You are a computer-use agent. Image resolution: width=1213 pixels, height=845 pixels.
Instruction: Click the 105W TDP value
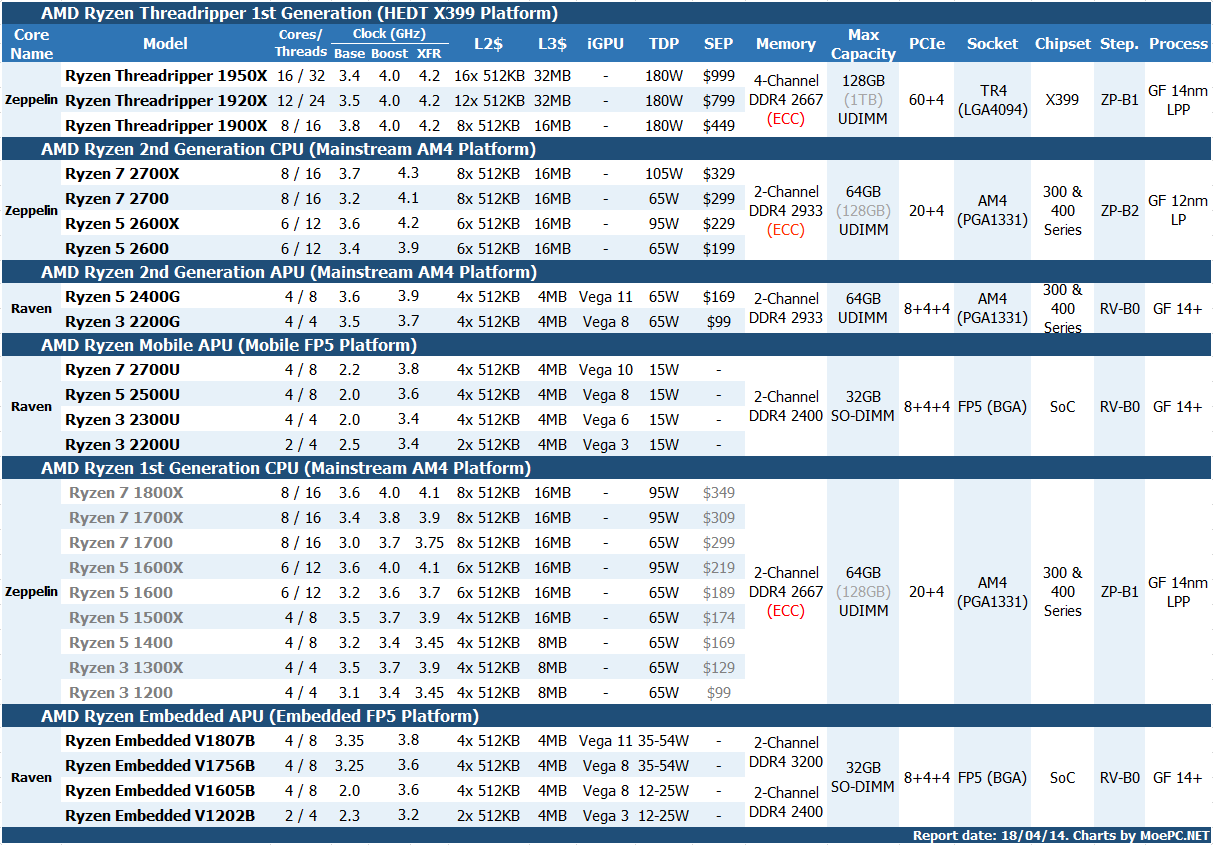pyautogui.click(x=663, y=174)
